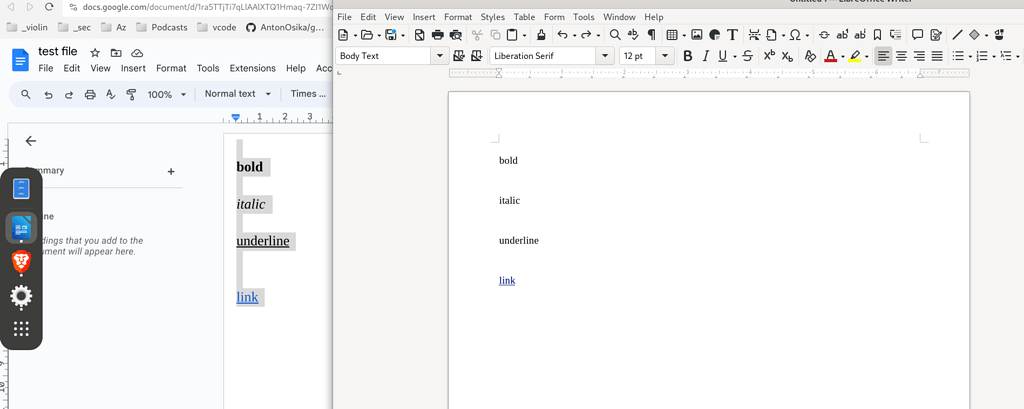Redo action in LibreOffice Writer
Screen dimensions: 1024x409
(x=586, y=35)
